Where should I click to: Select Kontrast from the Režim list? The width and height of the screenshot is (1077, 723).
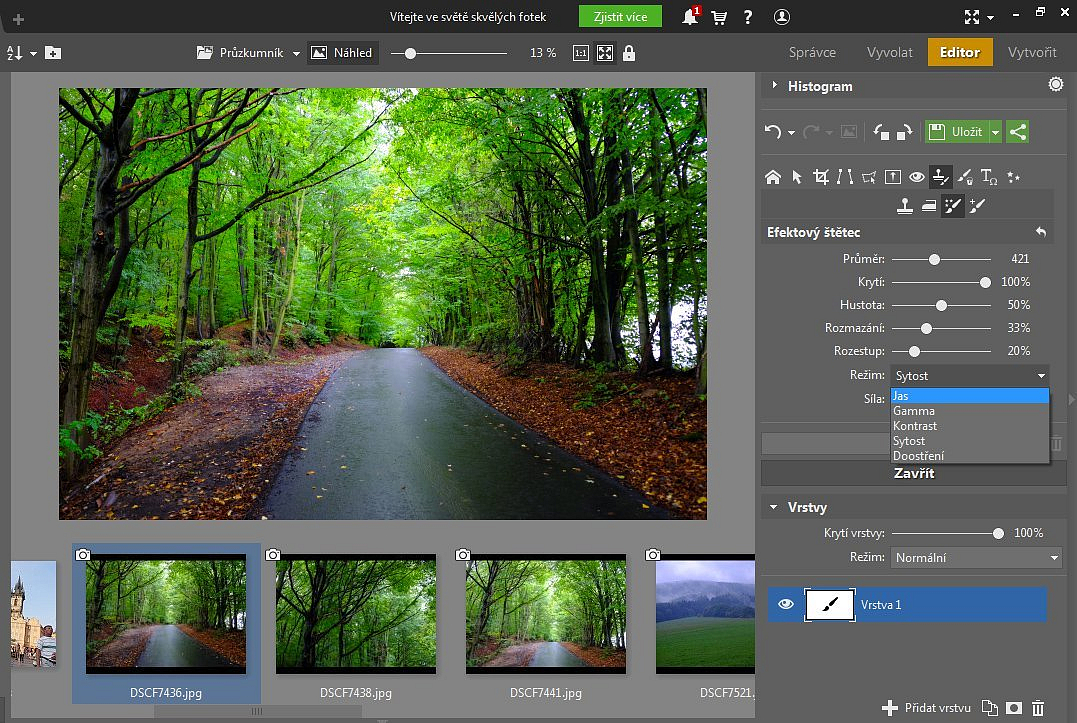pos(915,425)
